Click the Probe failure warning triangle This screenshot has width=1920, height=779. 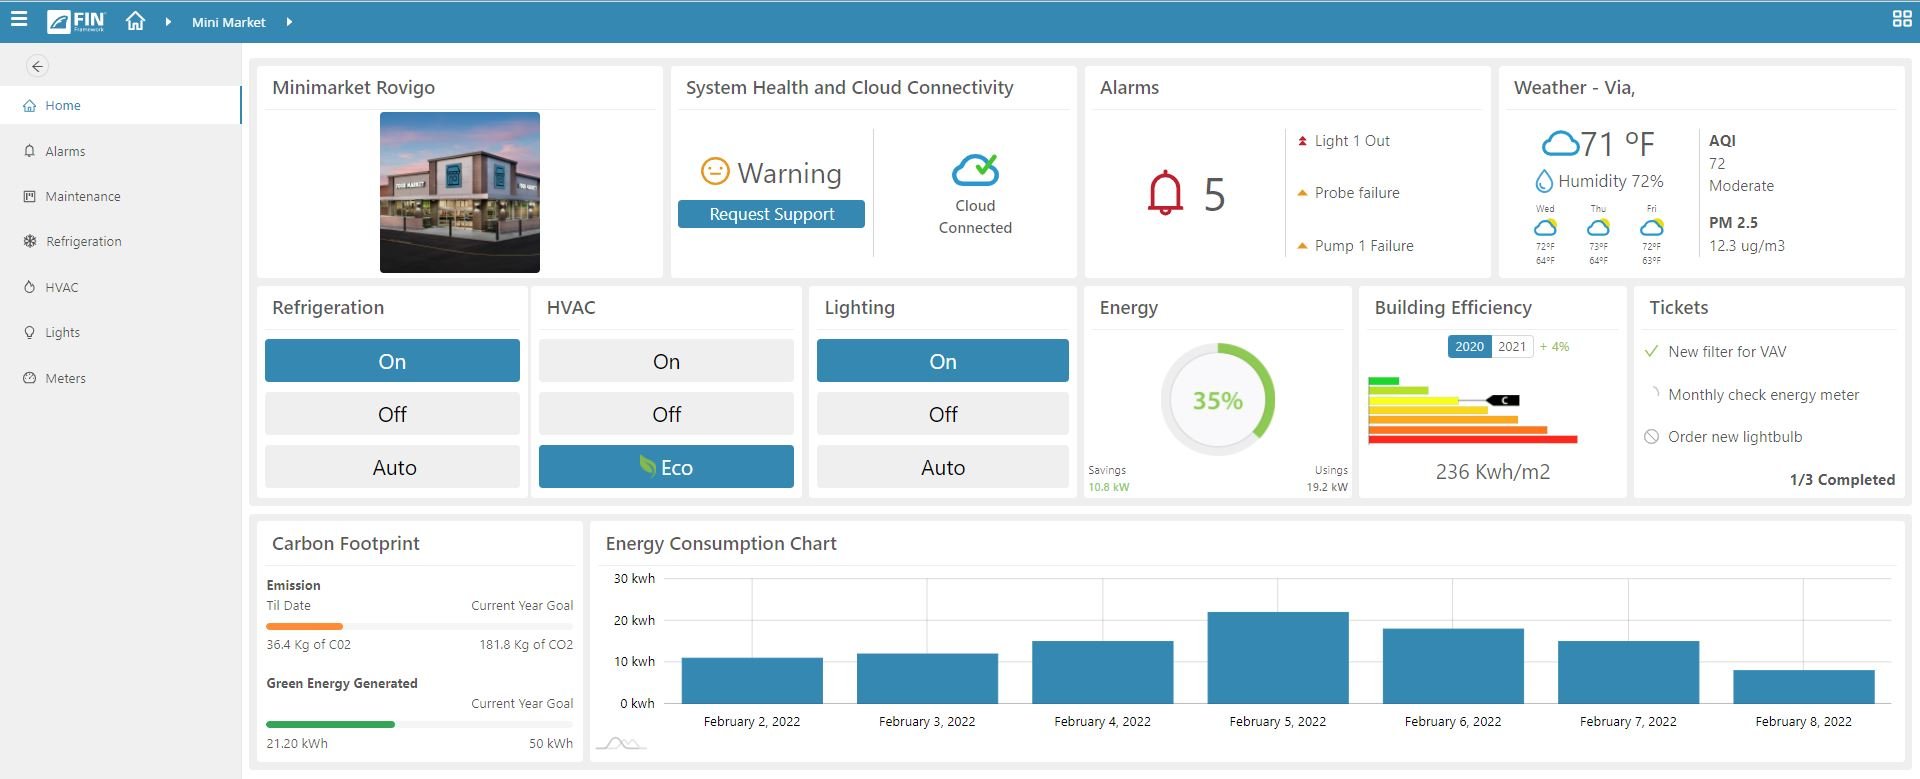point(1302,193)
